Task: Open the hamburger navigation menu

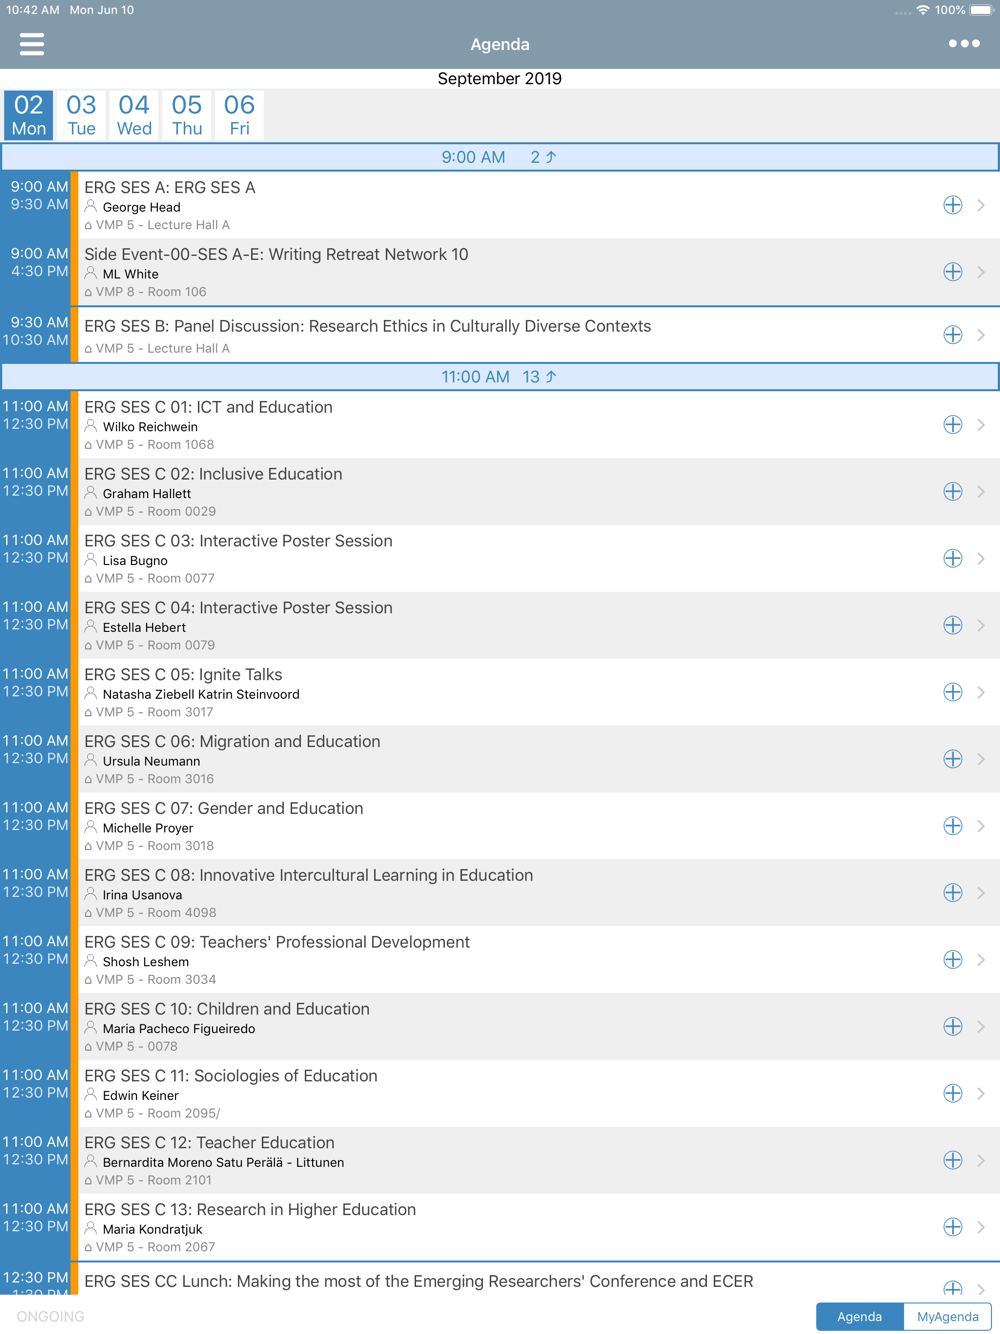Action: click(x=32, y=44)
